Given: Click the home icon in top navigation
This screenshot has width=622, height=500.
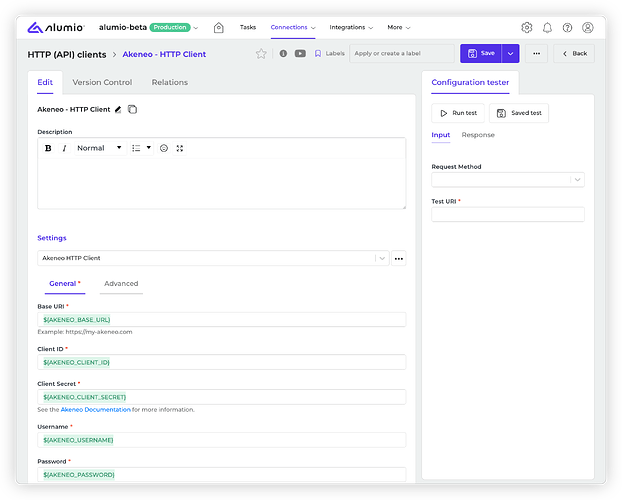Looking at the screenshot, I should [218, 27].
